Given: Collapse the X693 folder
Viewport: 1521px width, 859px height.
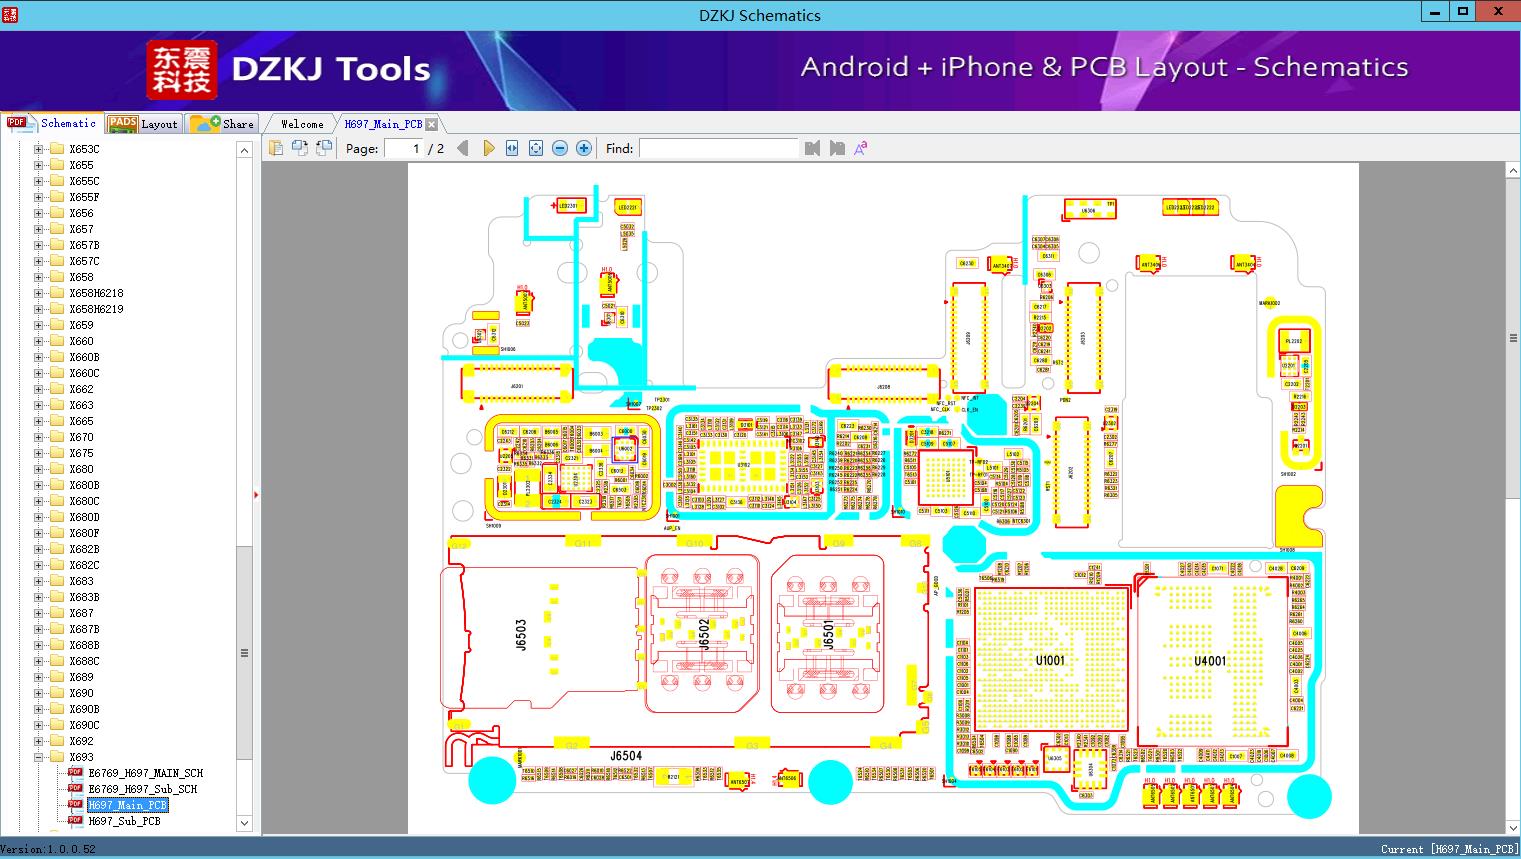Looking at the screenshot, I should point(39,757).
